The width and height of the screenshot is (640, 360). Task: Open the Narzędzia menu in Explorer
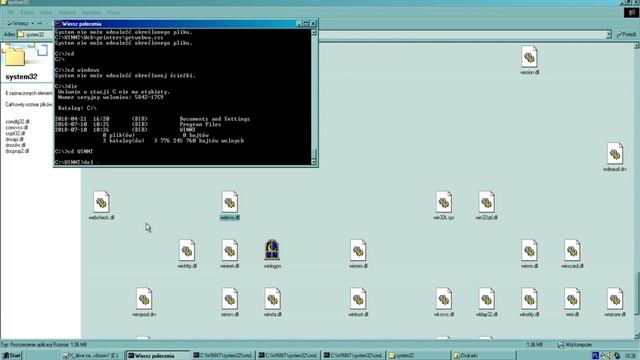(x=91, y=13)
